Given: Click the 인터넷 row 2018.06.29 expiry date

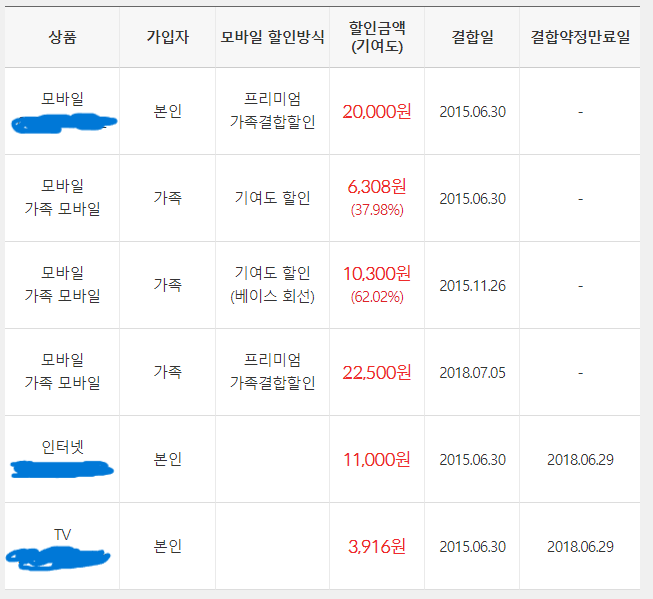Looking at the screenshot, I should pyautogui.click(x=580, y=460).
